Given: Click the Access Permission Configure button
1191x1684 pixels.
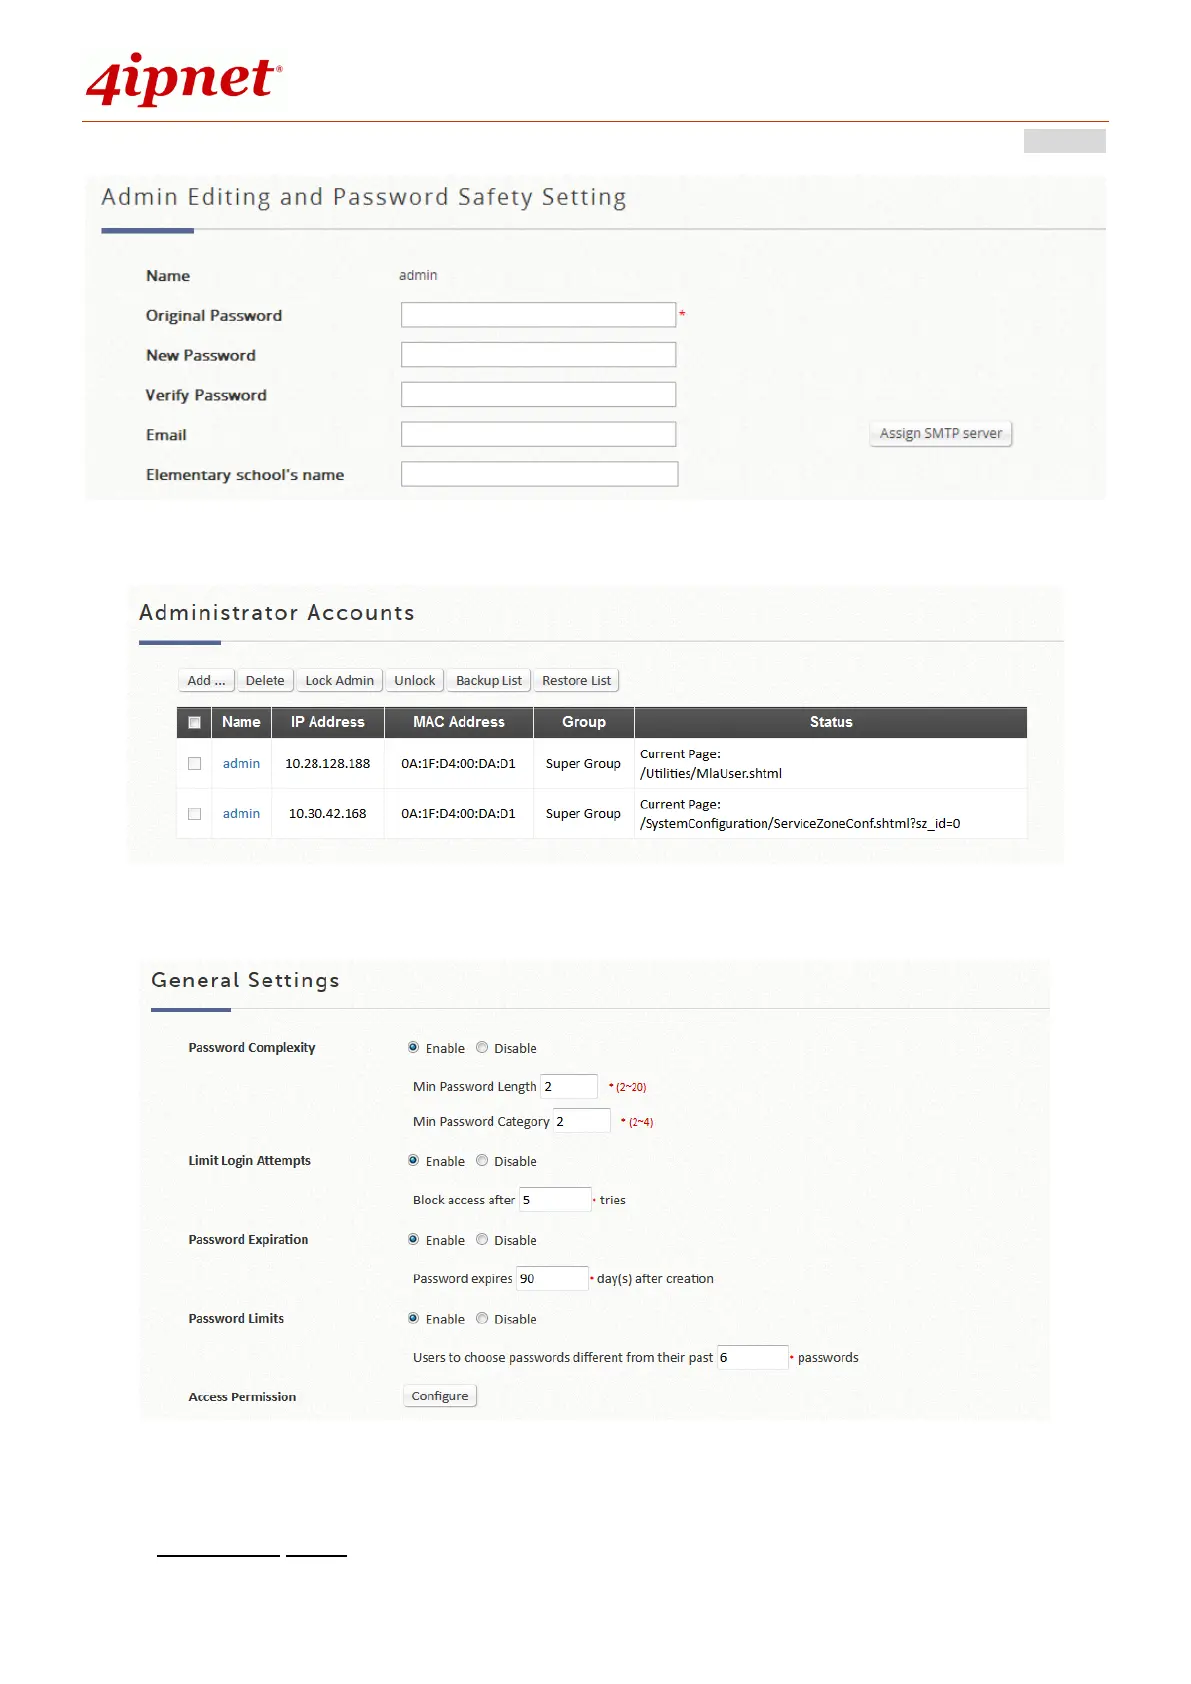Looking at the screenshot, I should click(x=440, y=1396).
